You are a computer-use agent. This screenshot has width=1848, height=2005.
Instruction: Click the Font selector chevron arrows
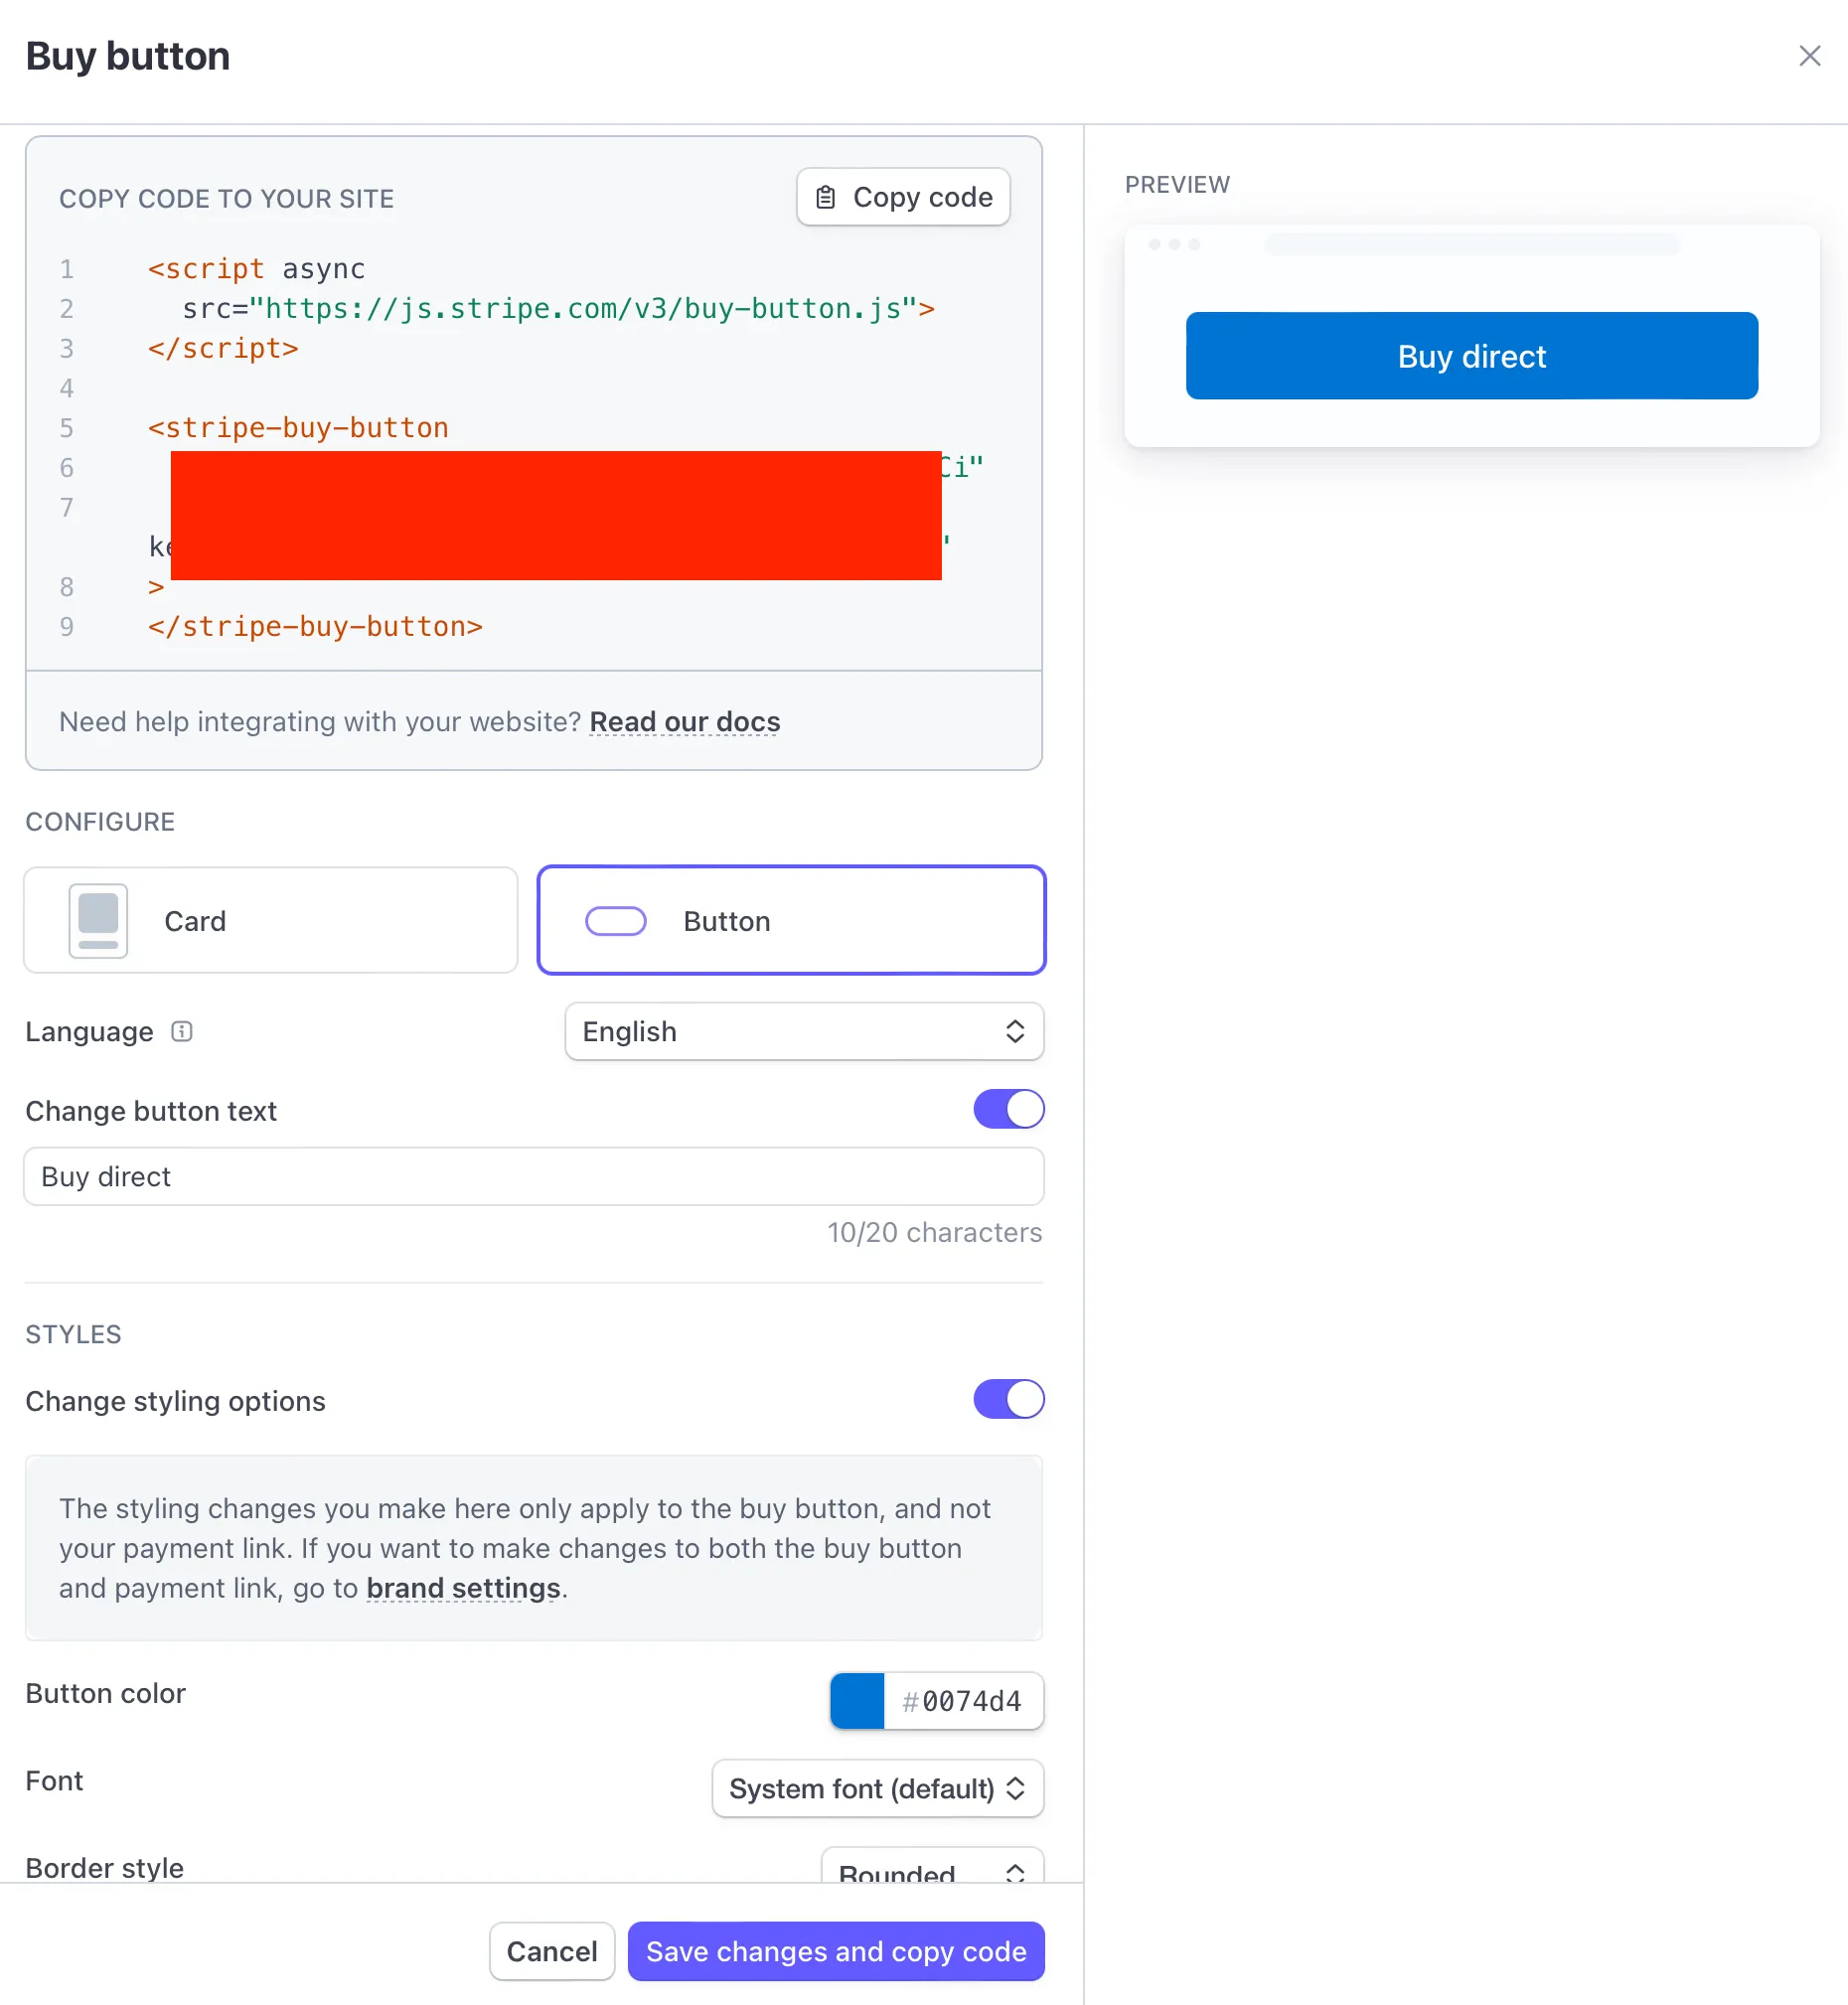pos(1014,1788)
